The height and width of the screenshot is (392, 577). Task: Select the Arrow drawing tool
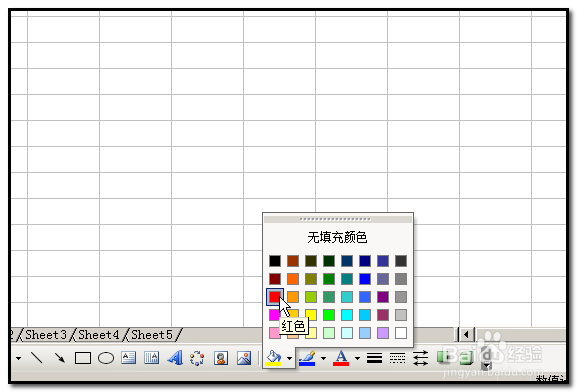(x=59, y=357)
